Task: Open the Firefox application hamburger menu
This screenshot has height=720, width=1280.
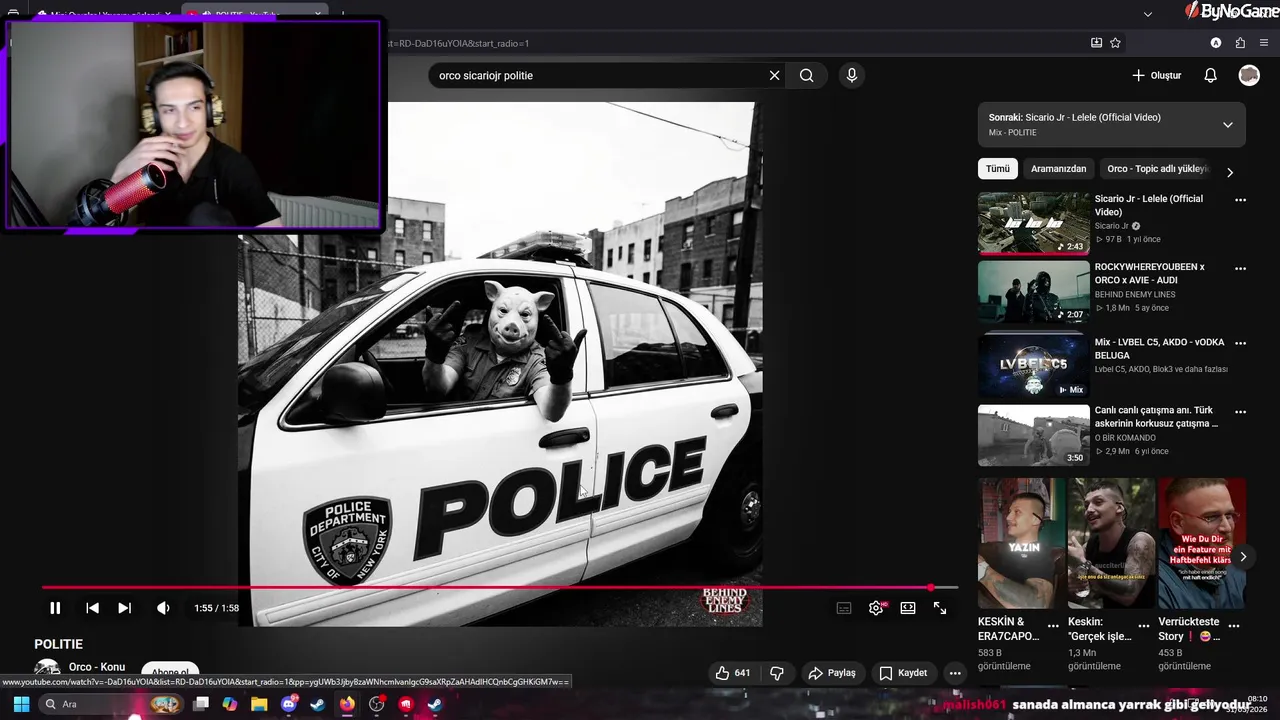Action: [1265, 43]
